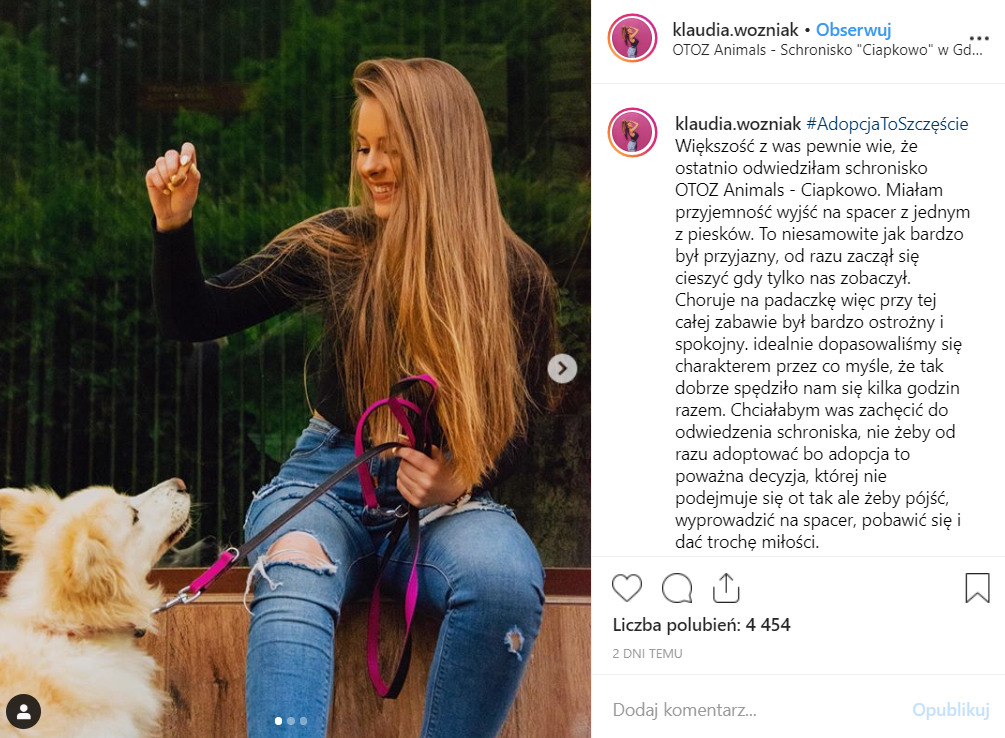Submit the comment with the Opublikuj button
Viewport: 1005px width, 738px height.
pyautogui.click(x=951, y=710)
